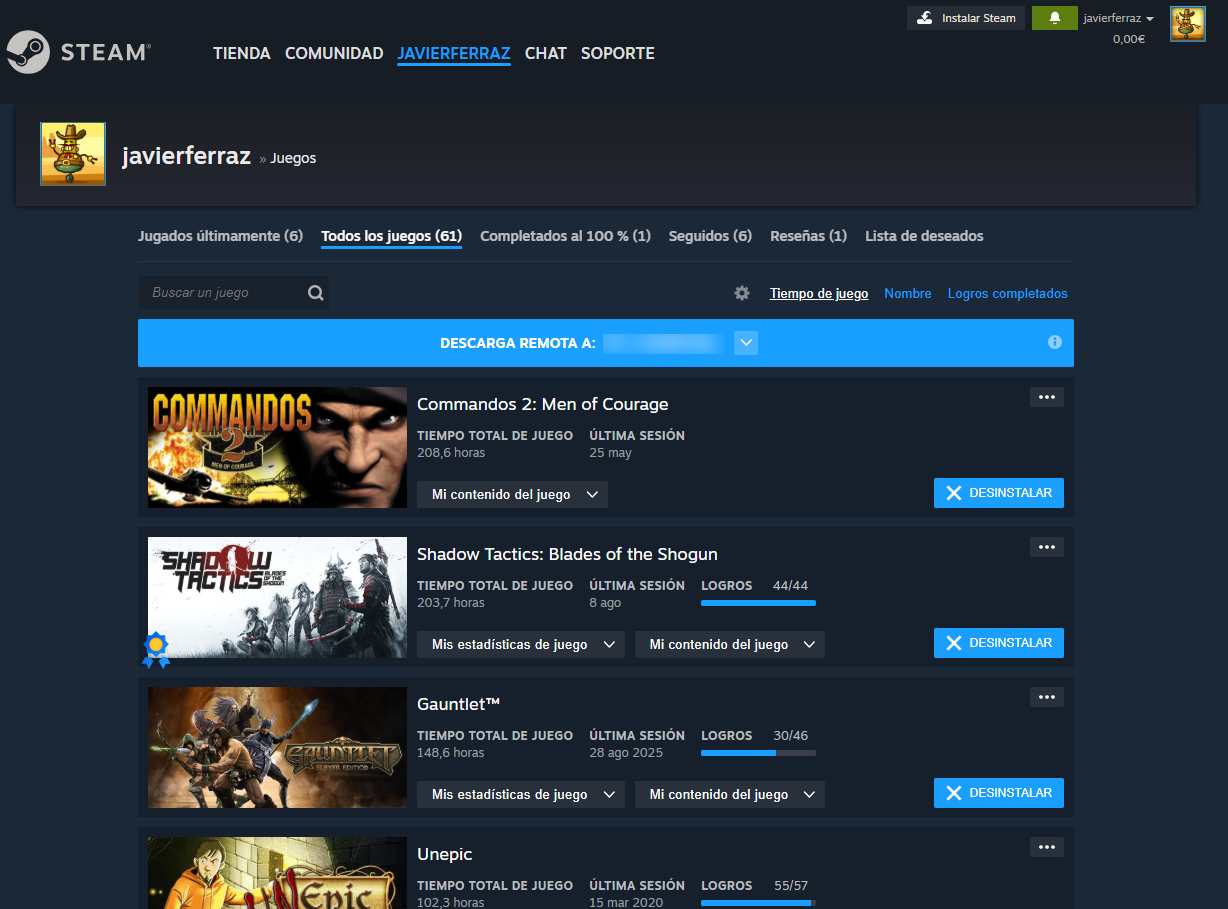The width and height of the screenshot is (1228, 909).
Task: Uninstall Gauntlet with DESINSTALAR button
Action: coord(999,793)
